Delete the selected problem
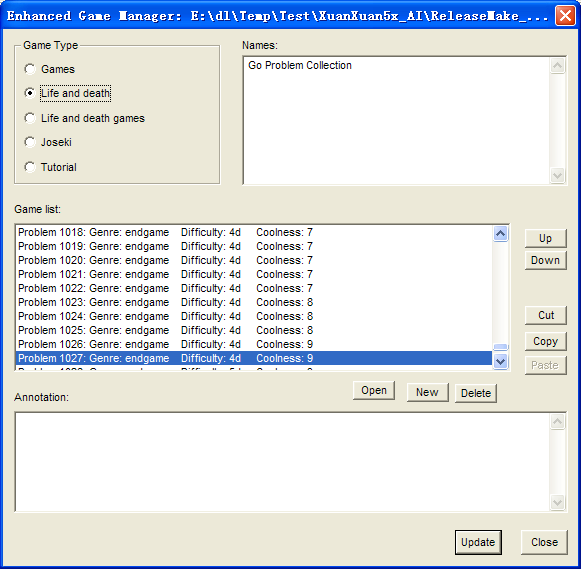581x569 pixels. pyautogui.click(x=476, y=393)
